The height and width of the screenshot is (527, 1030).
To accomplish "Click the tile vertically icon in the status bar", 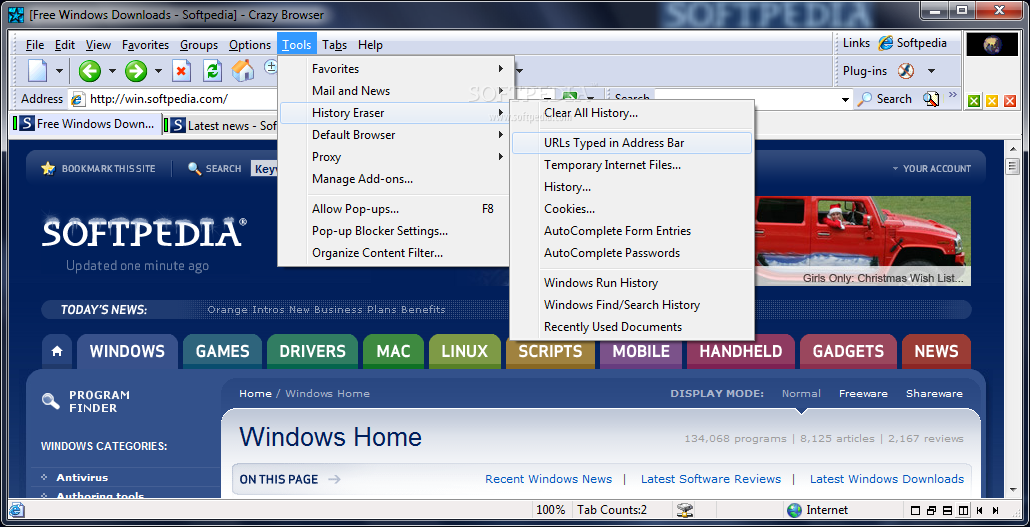I will (x=963, y=511).
